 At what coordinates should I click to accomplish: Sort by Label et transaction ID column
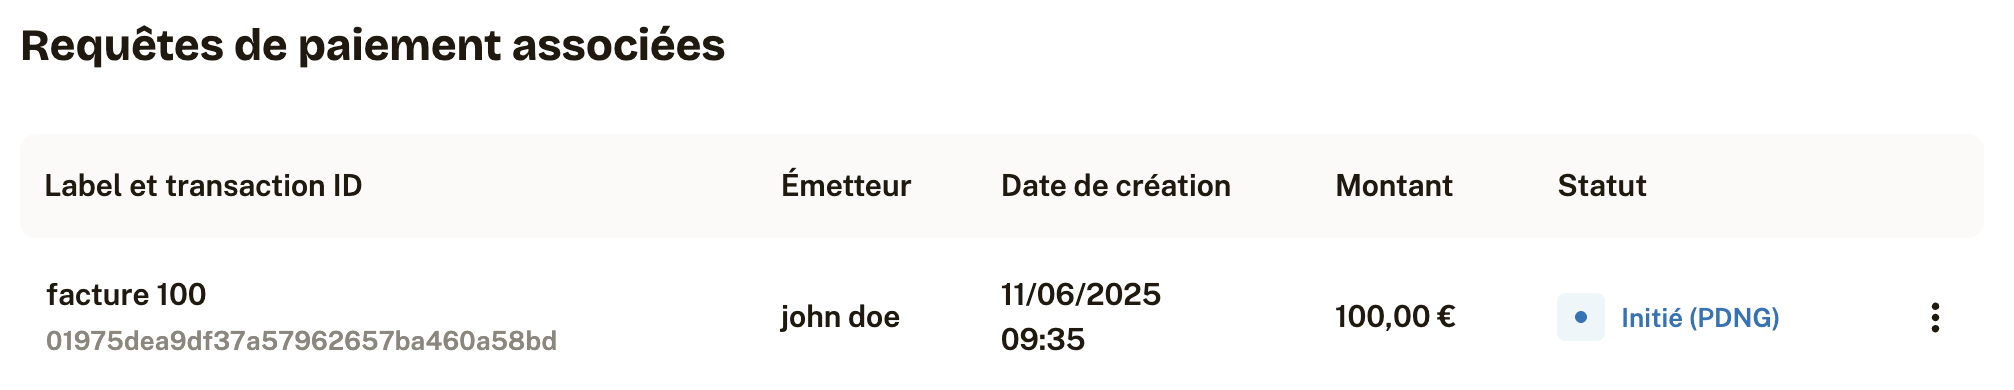point(204,185)
